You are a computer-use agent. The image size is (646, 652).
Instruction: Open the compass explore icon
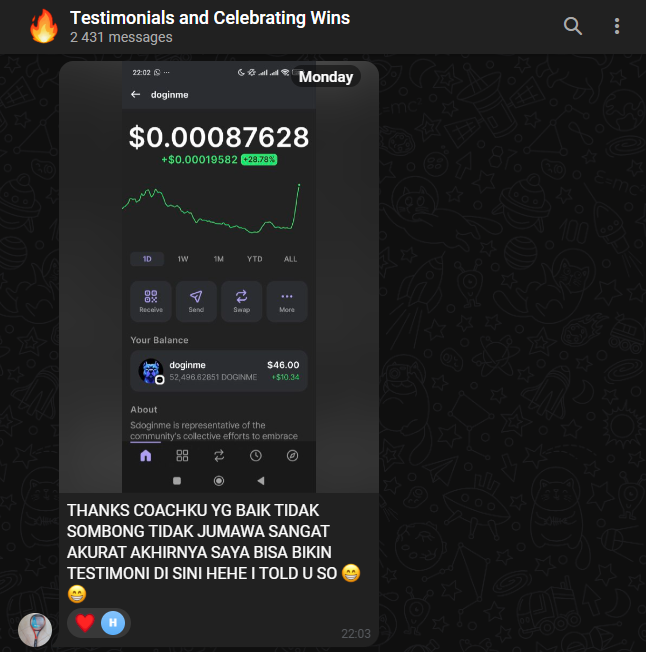(292, 456)
